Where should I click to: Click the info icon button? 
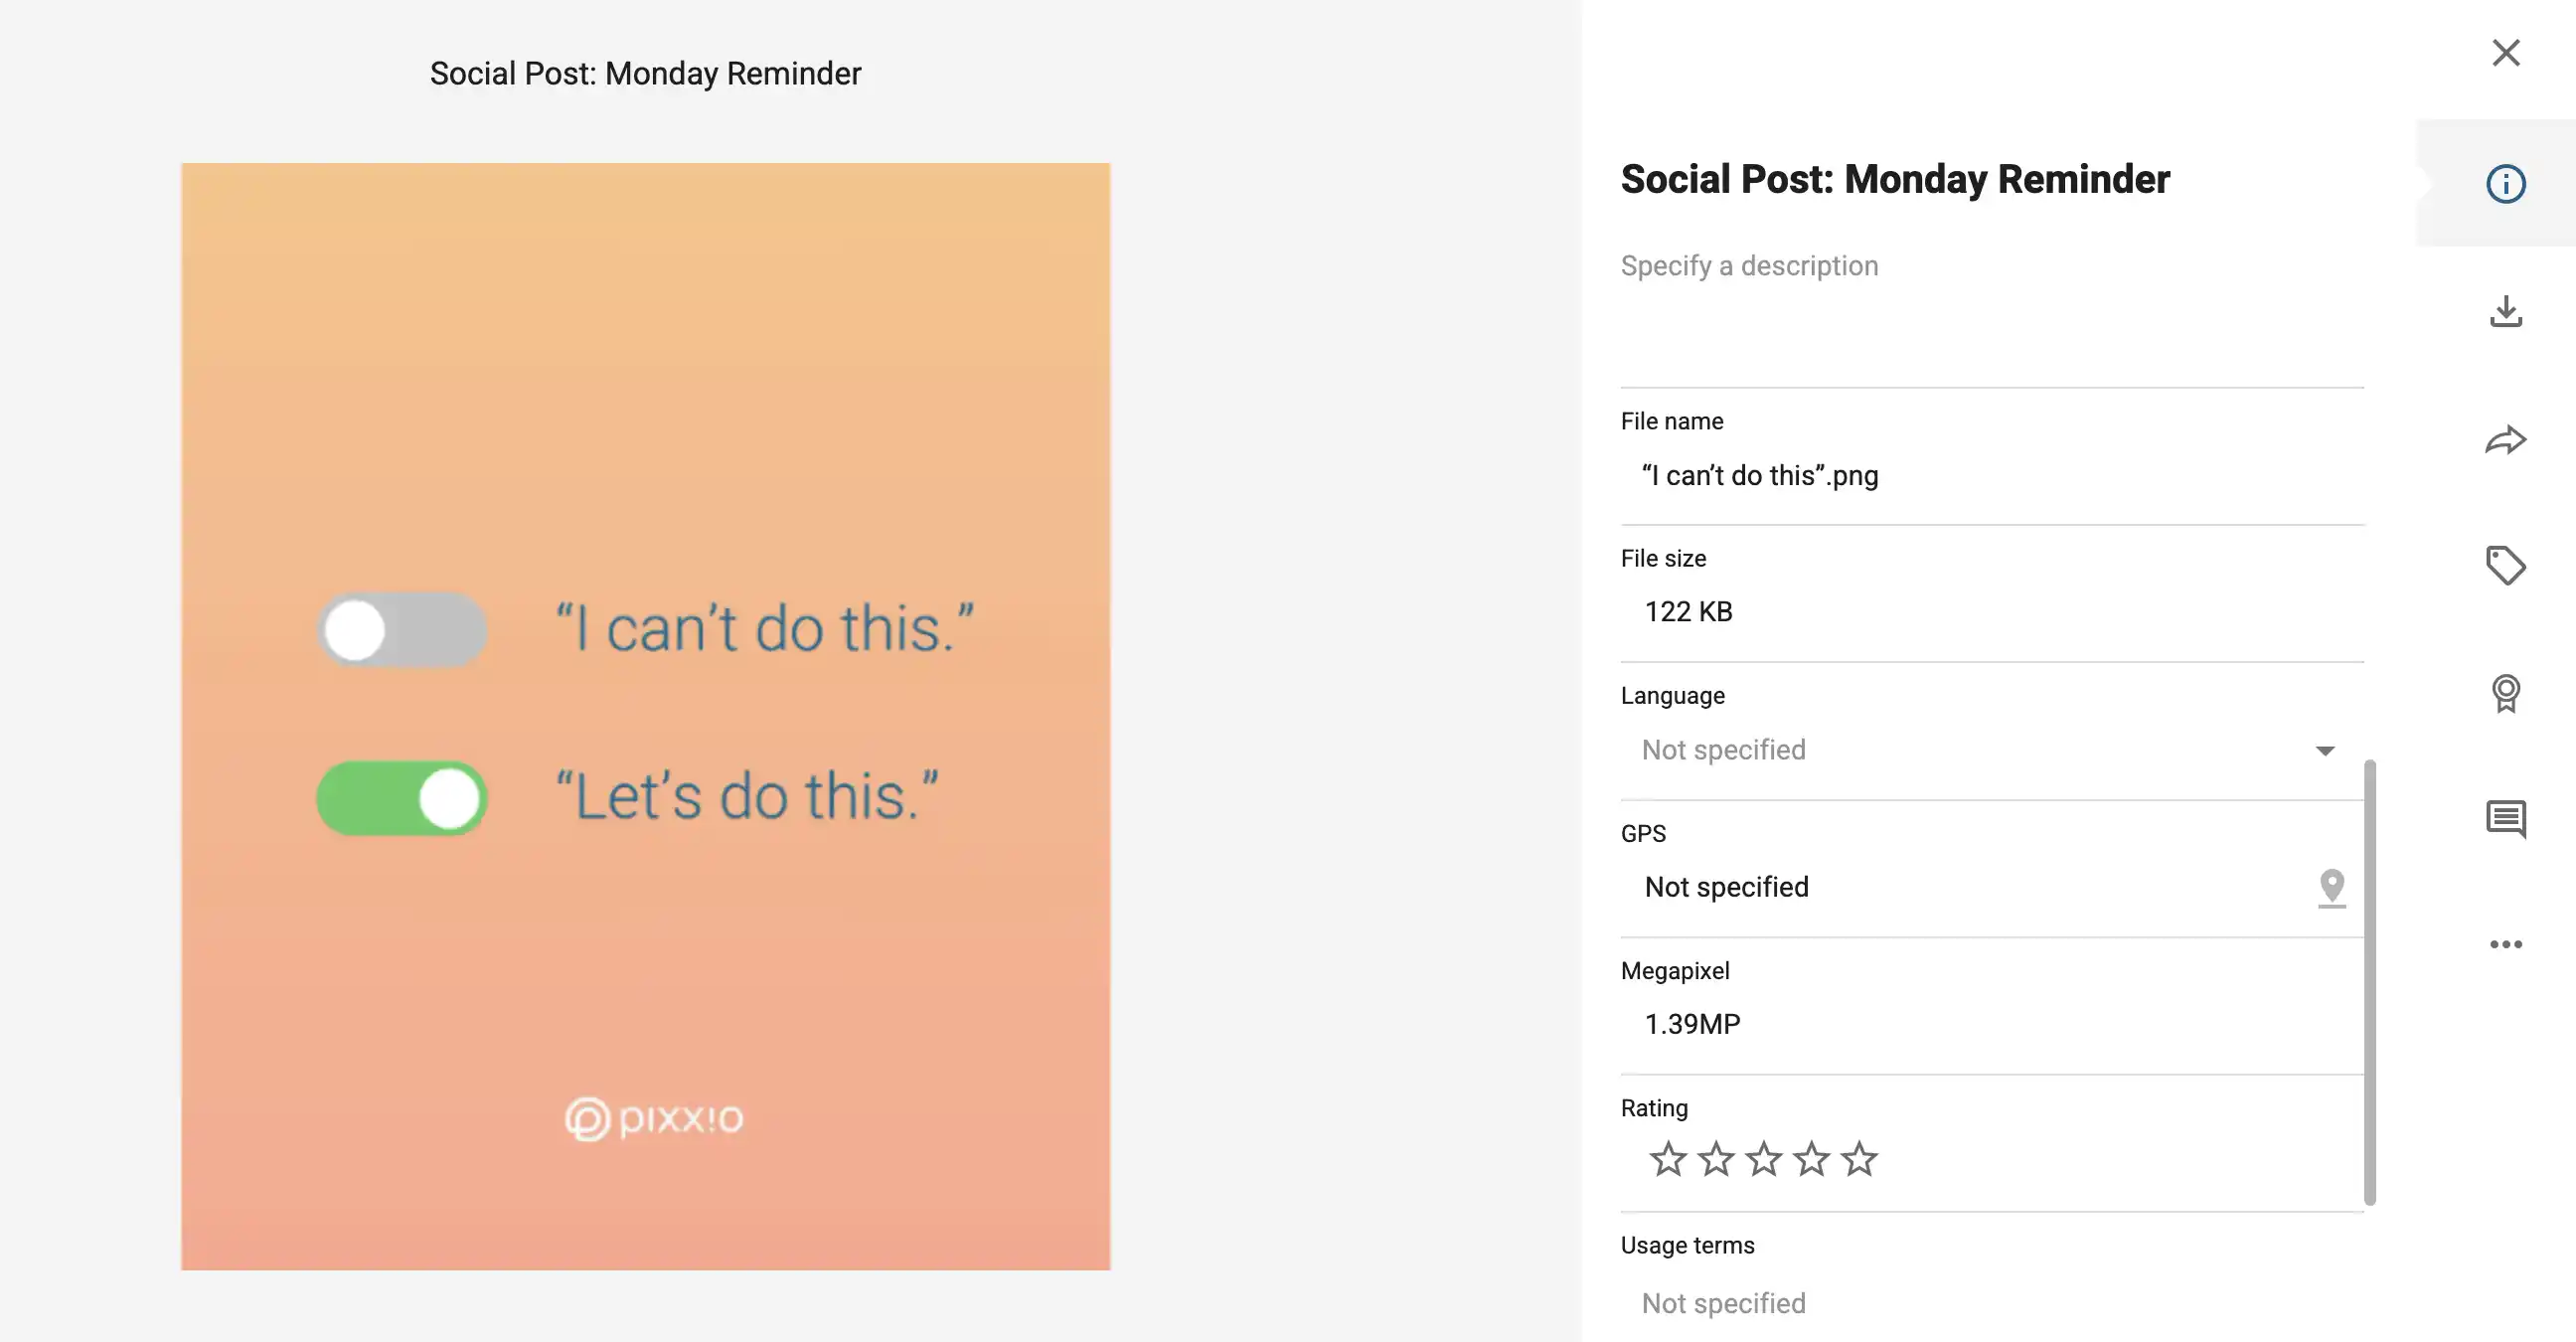coord(2507,182)
